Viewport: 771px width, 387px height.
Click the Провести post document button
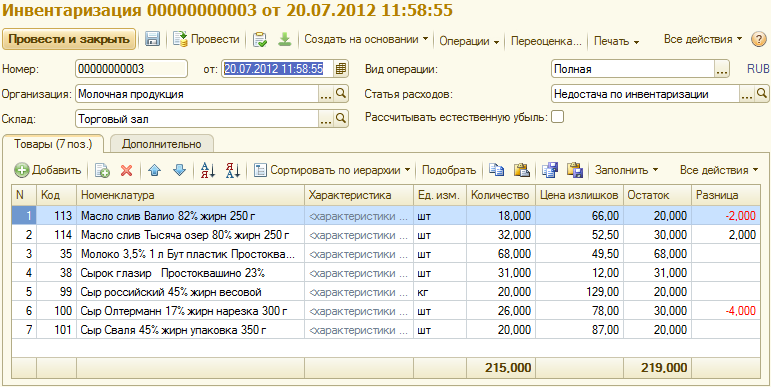pos(207,39)
